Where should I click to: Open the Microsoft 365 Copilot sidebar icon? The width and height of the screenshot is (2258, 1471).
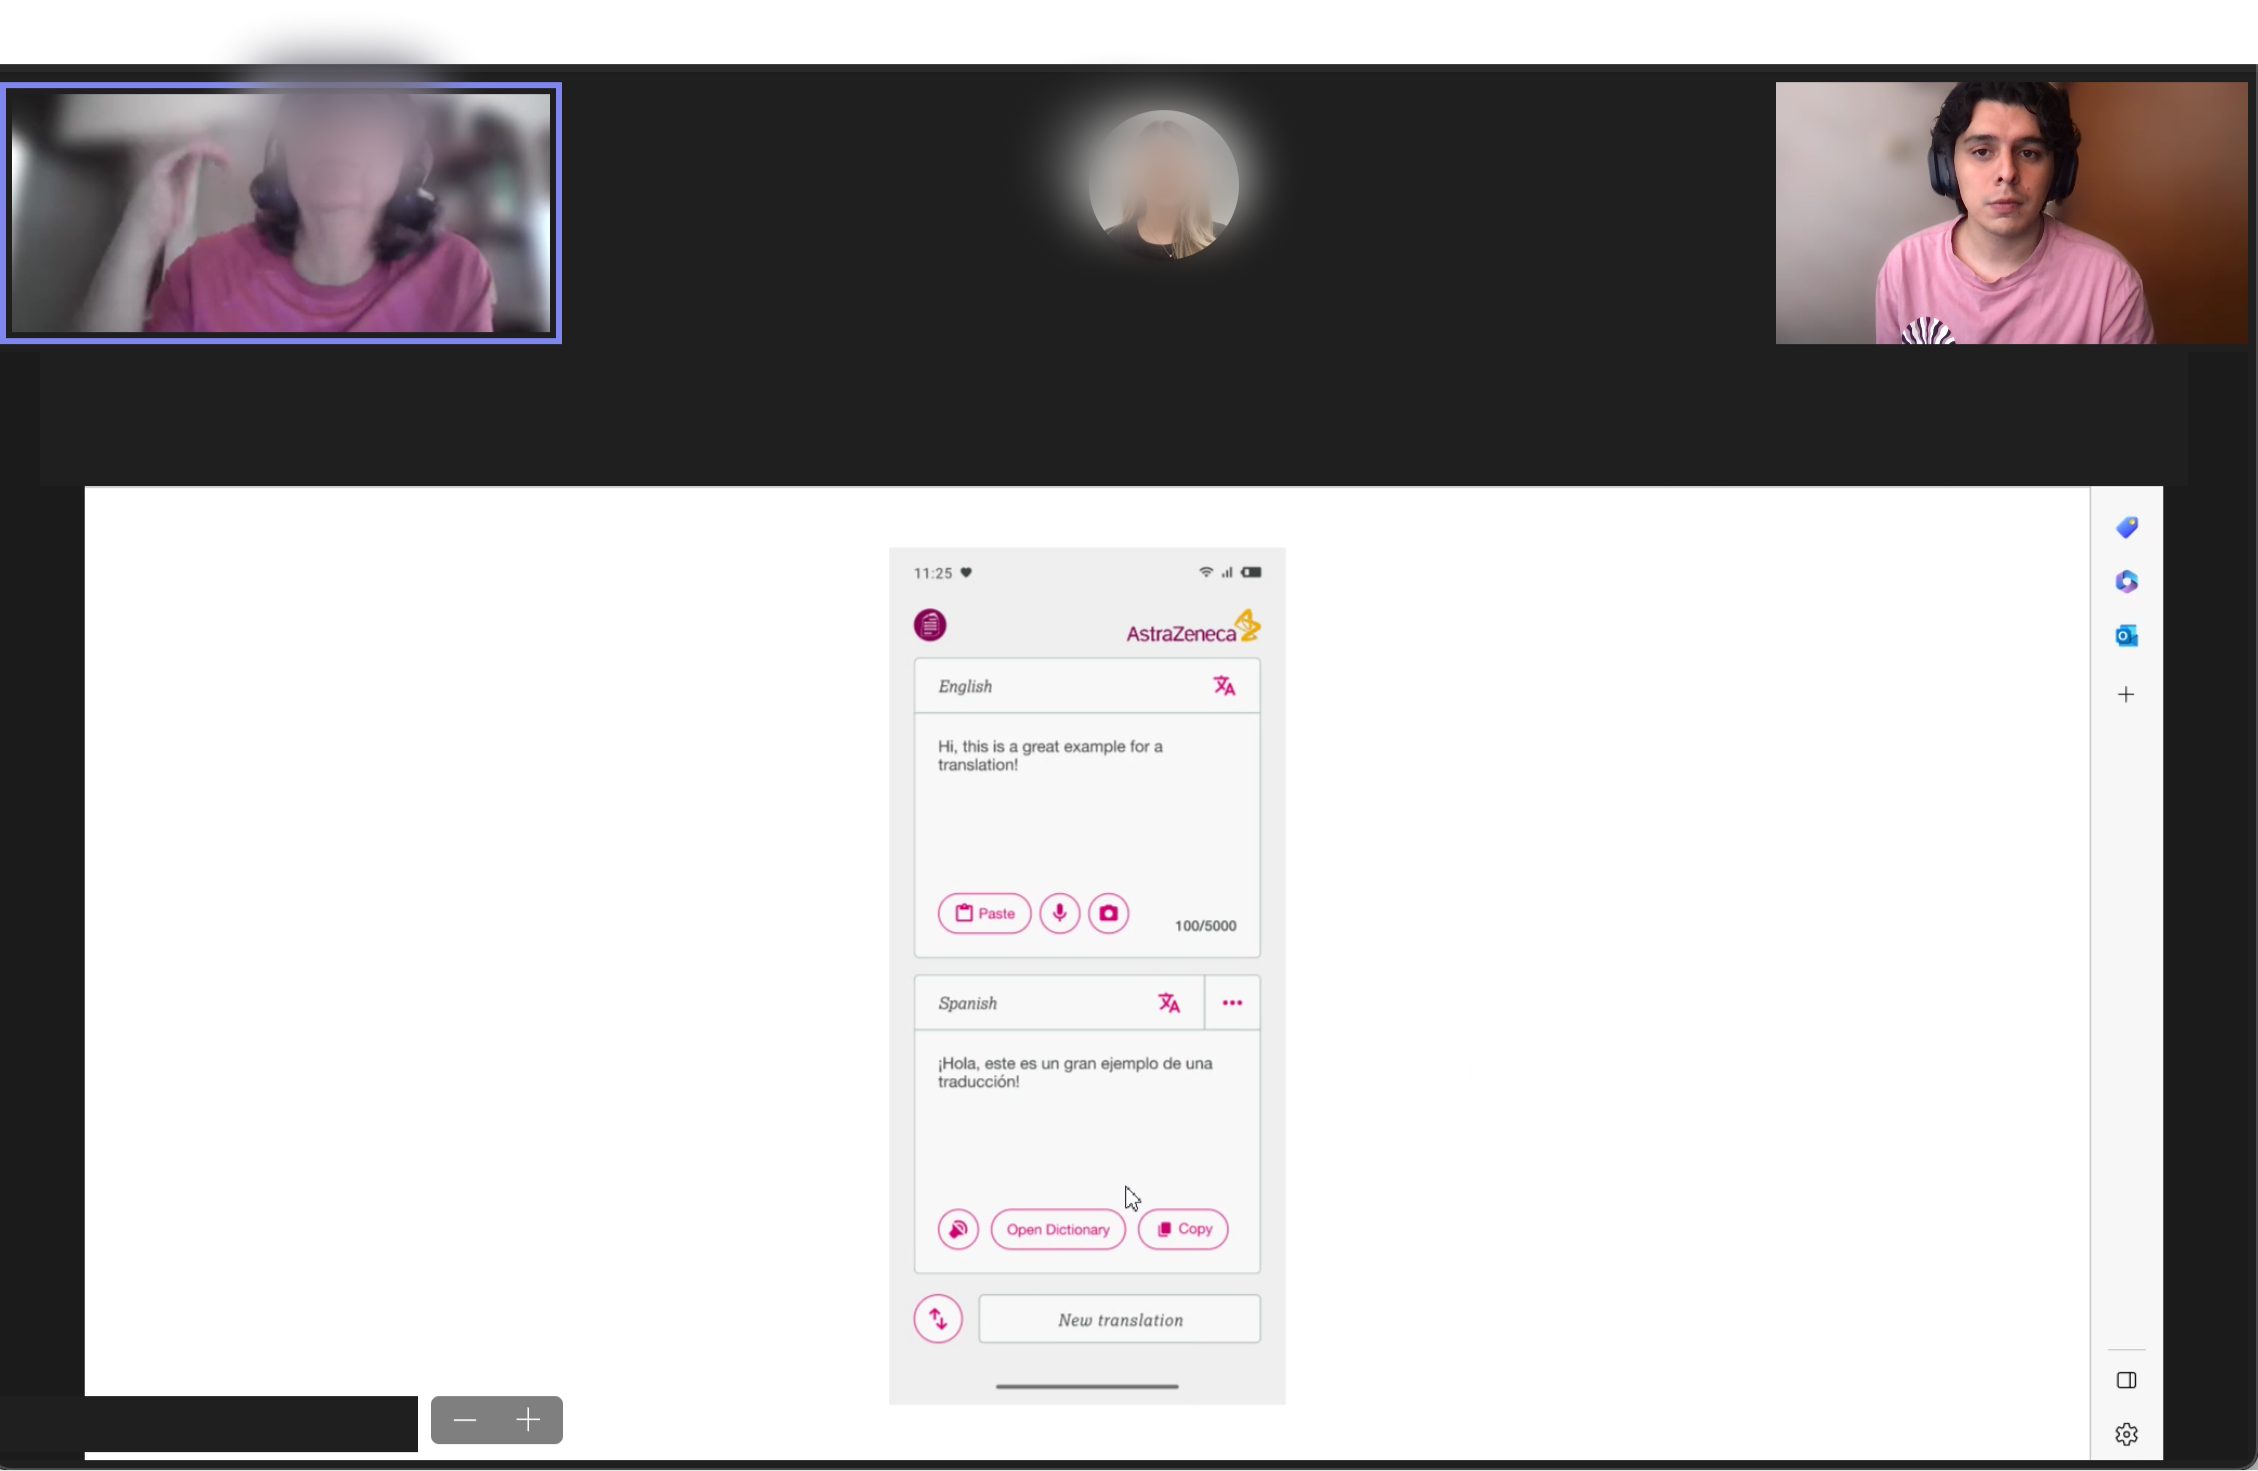click(2126, 581)
